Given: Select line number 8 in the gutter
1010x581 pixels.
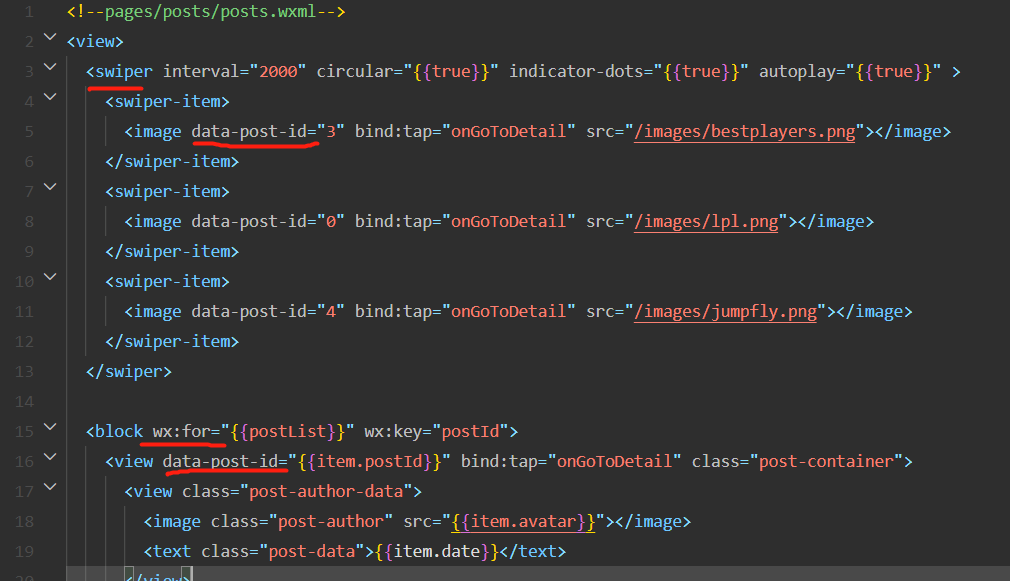Looking at the screenshot, I should [x=29, y=222].
